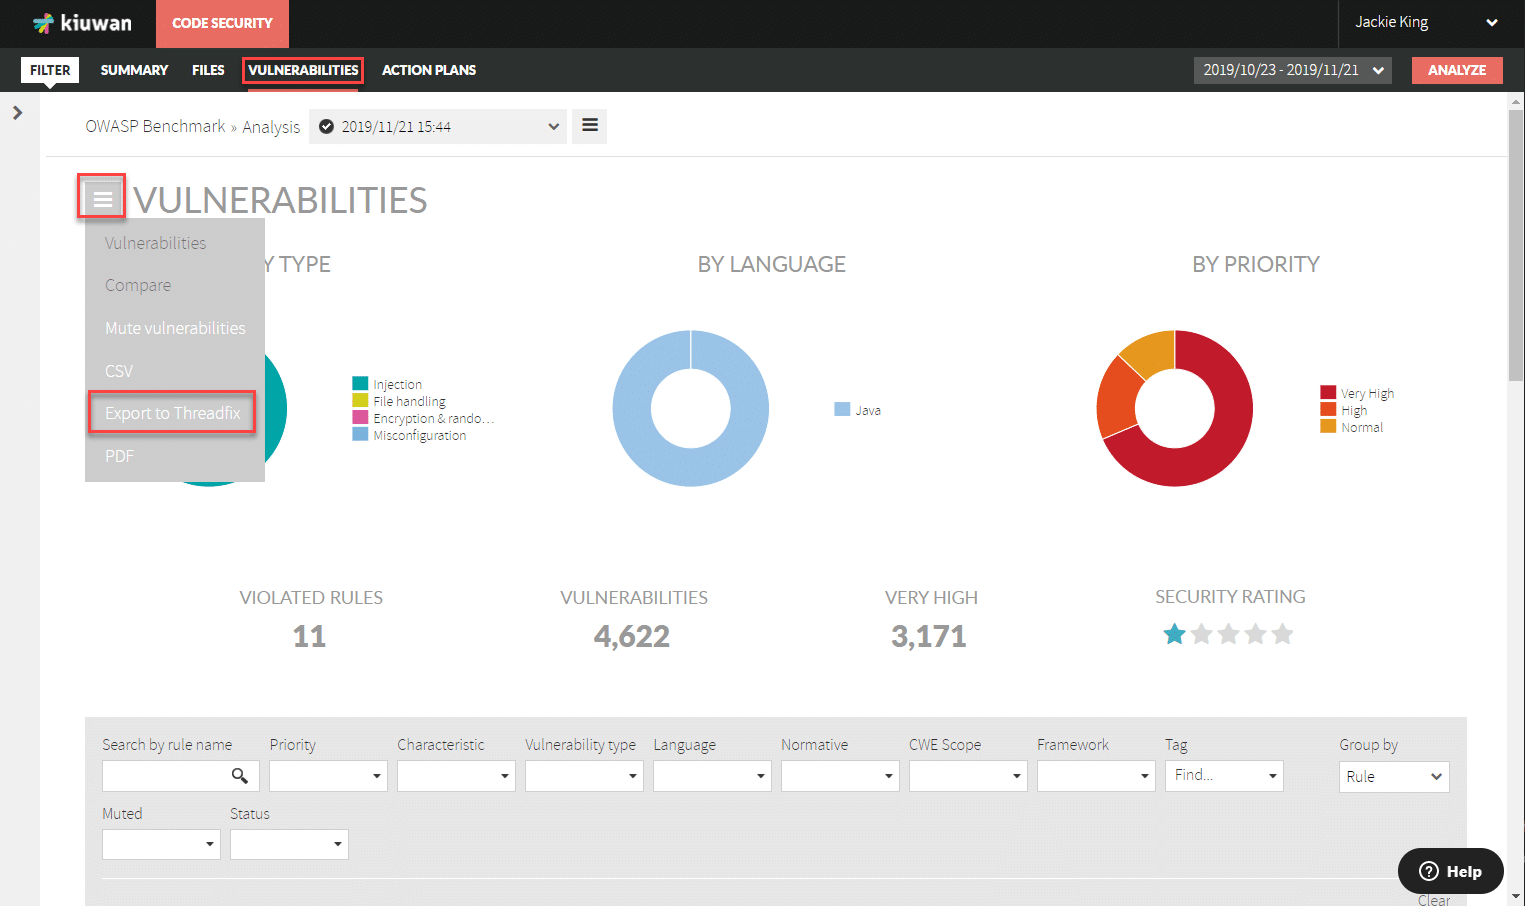
Task: Switch to the SUMMARY tab
Action: tap(133, 70)
